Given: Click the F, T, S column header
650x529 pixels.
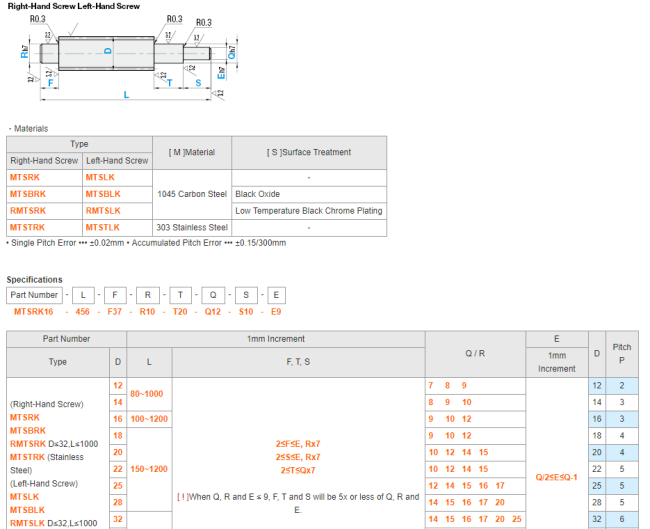Looking at the screenshot, I should [x=299, y=361].
